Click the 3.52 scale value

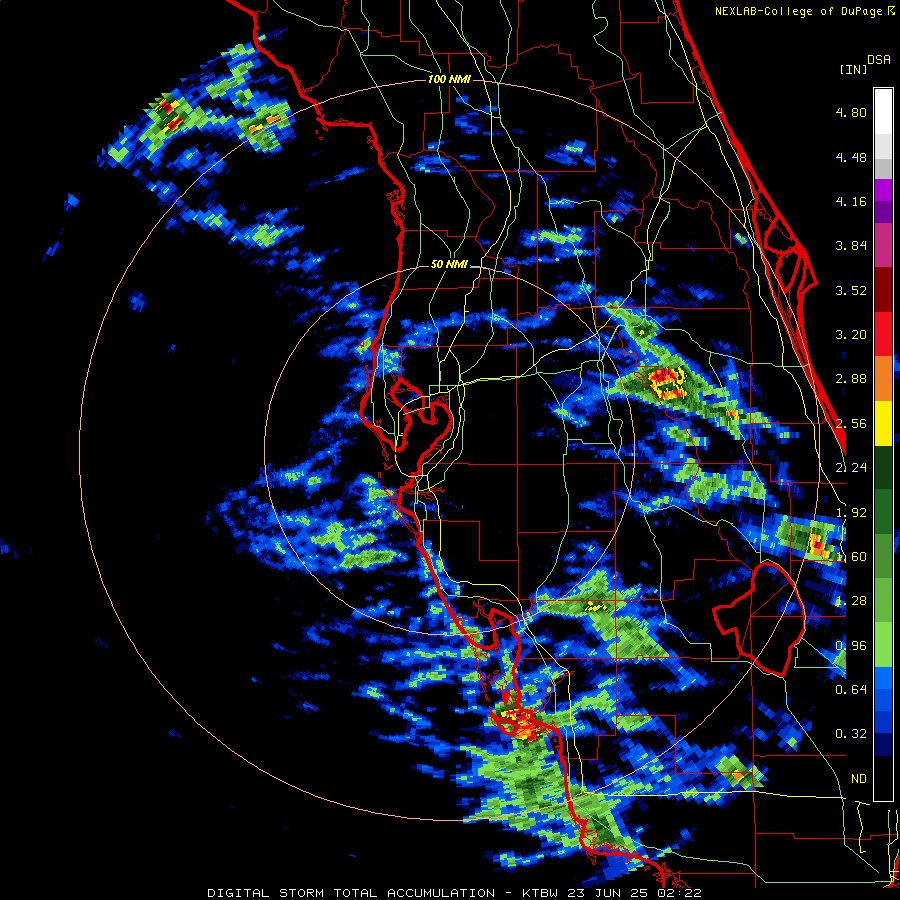pos(851,290)
